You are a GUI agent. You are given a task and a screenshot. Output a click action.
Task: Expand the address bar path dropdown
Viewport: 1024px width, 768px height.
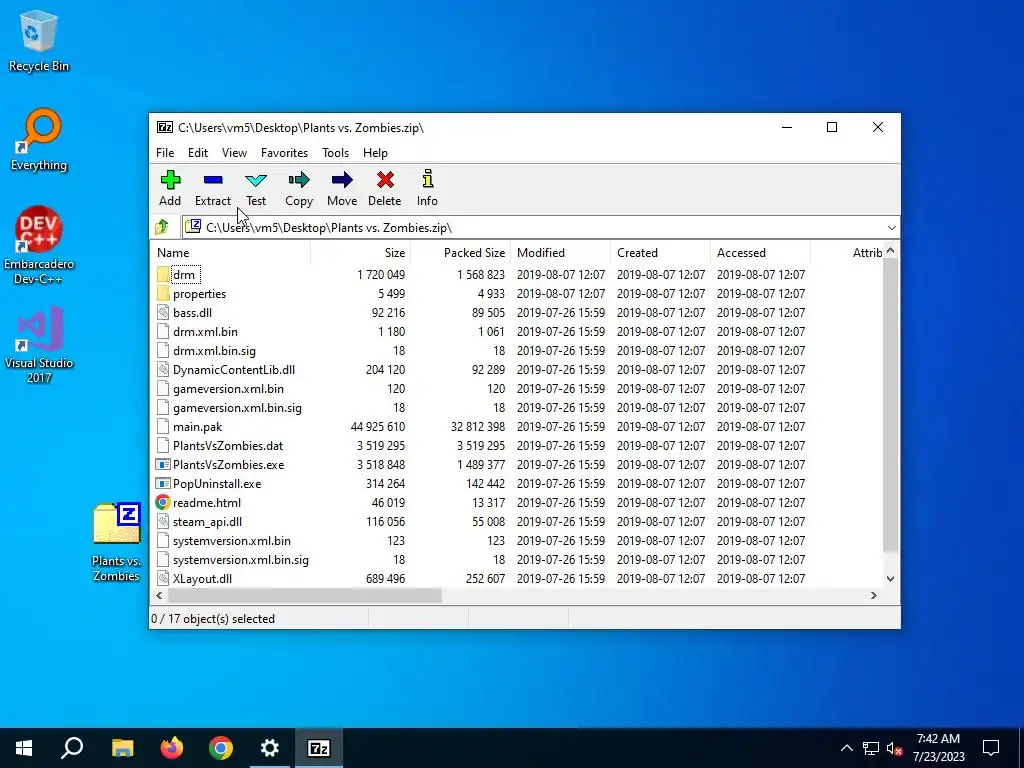click(891, 227)
